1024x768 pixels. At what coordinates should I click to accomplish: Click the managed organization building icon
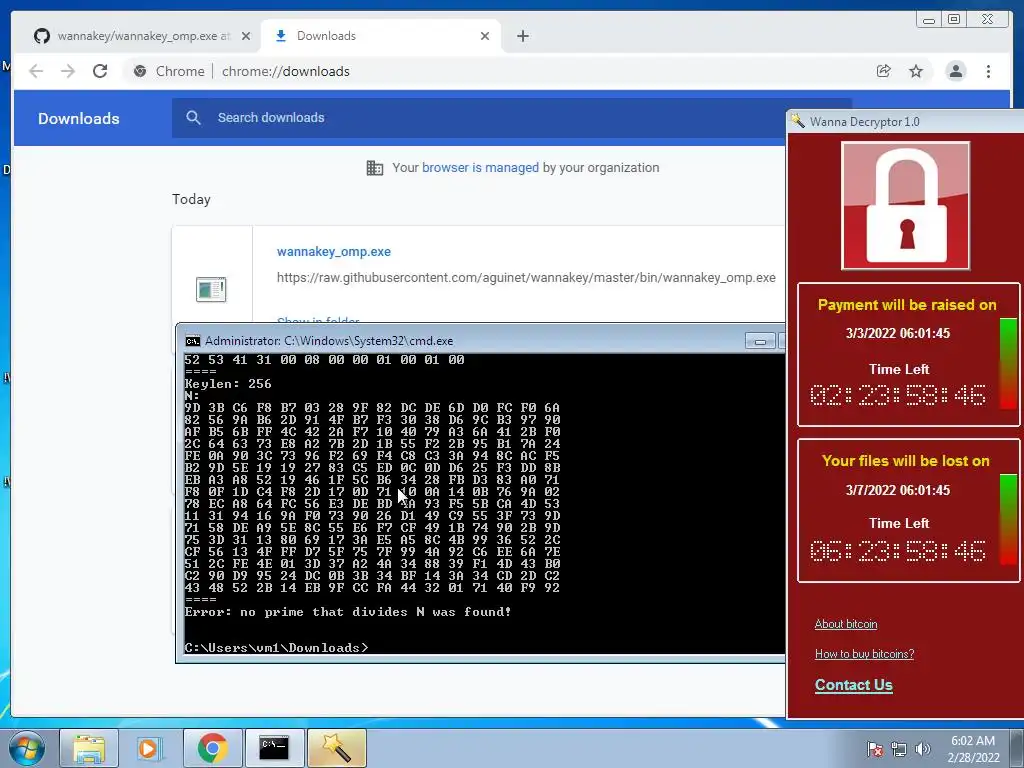(375, 168)
